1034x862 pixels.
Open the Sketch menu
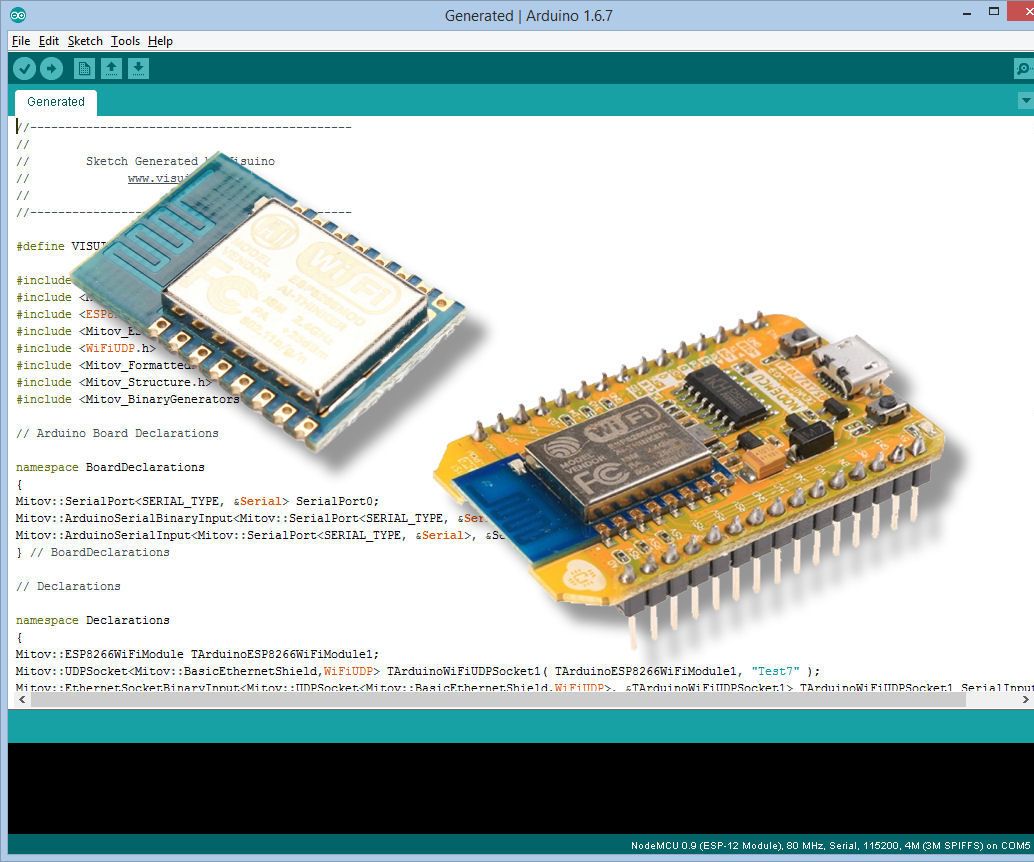[x=85, y=41]
